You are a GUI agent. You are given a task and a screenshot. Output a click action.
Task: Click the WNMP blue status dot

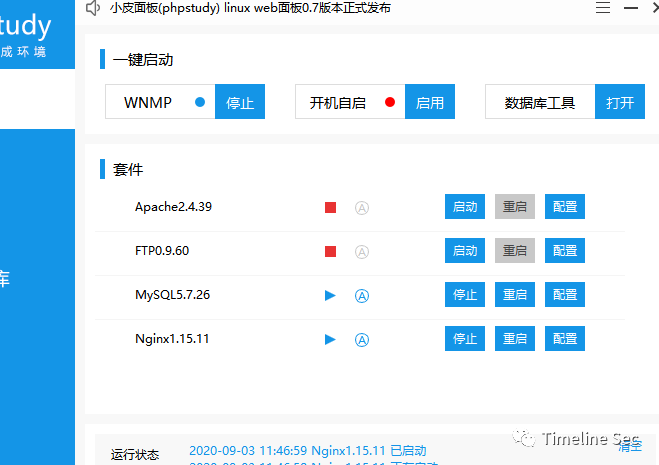click(x=200, y=102)
